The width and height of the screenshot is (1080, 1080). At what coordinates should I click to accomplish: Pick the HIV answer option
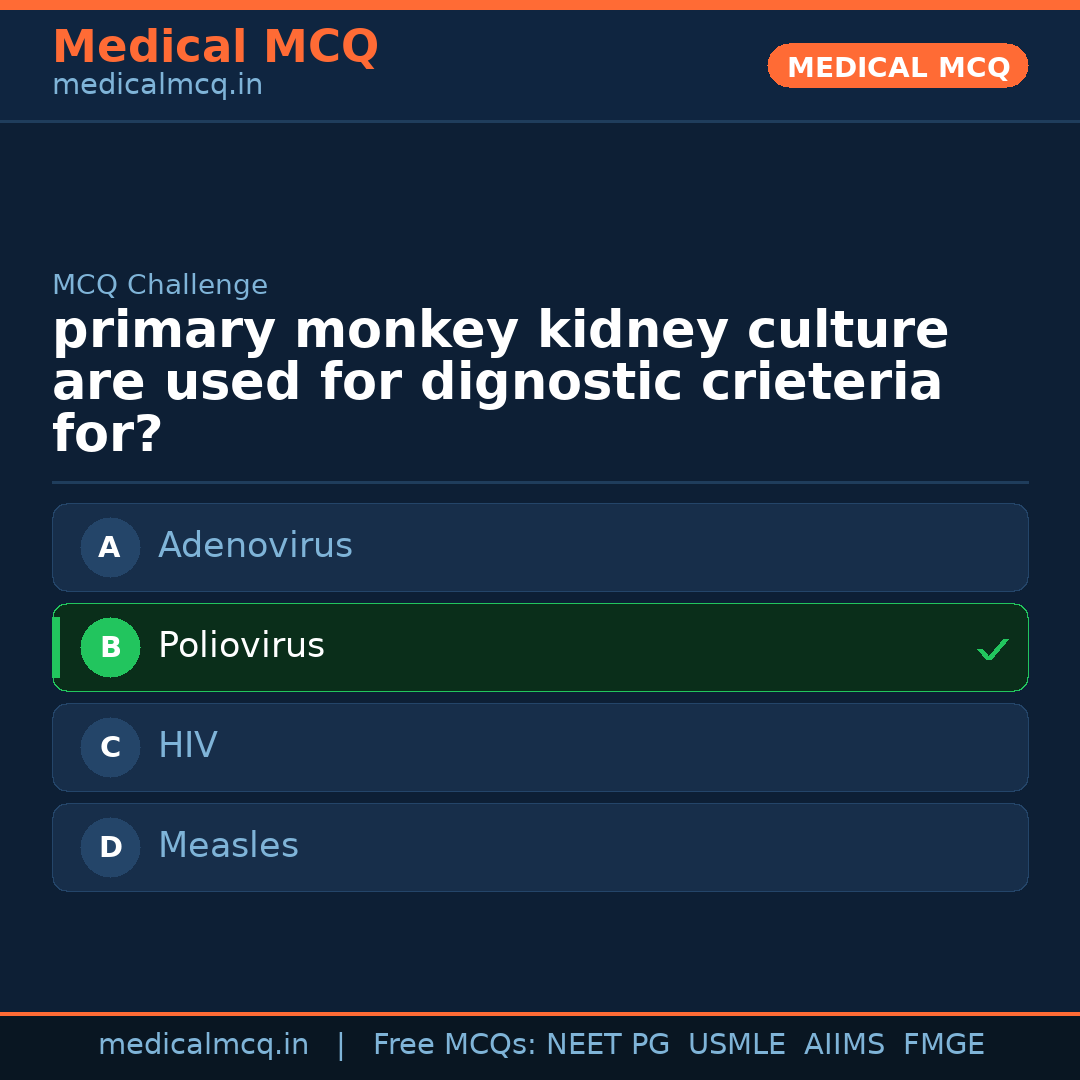pyautogui.click(x=540, y=747)
